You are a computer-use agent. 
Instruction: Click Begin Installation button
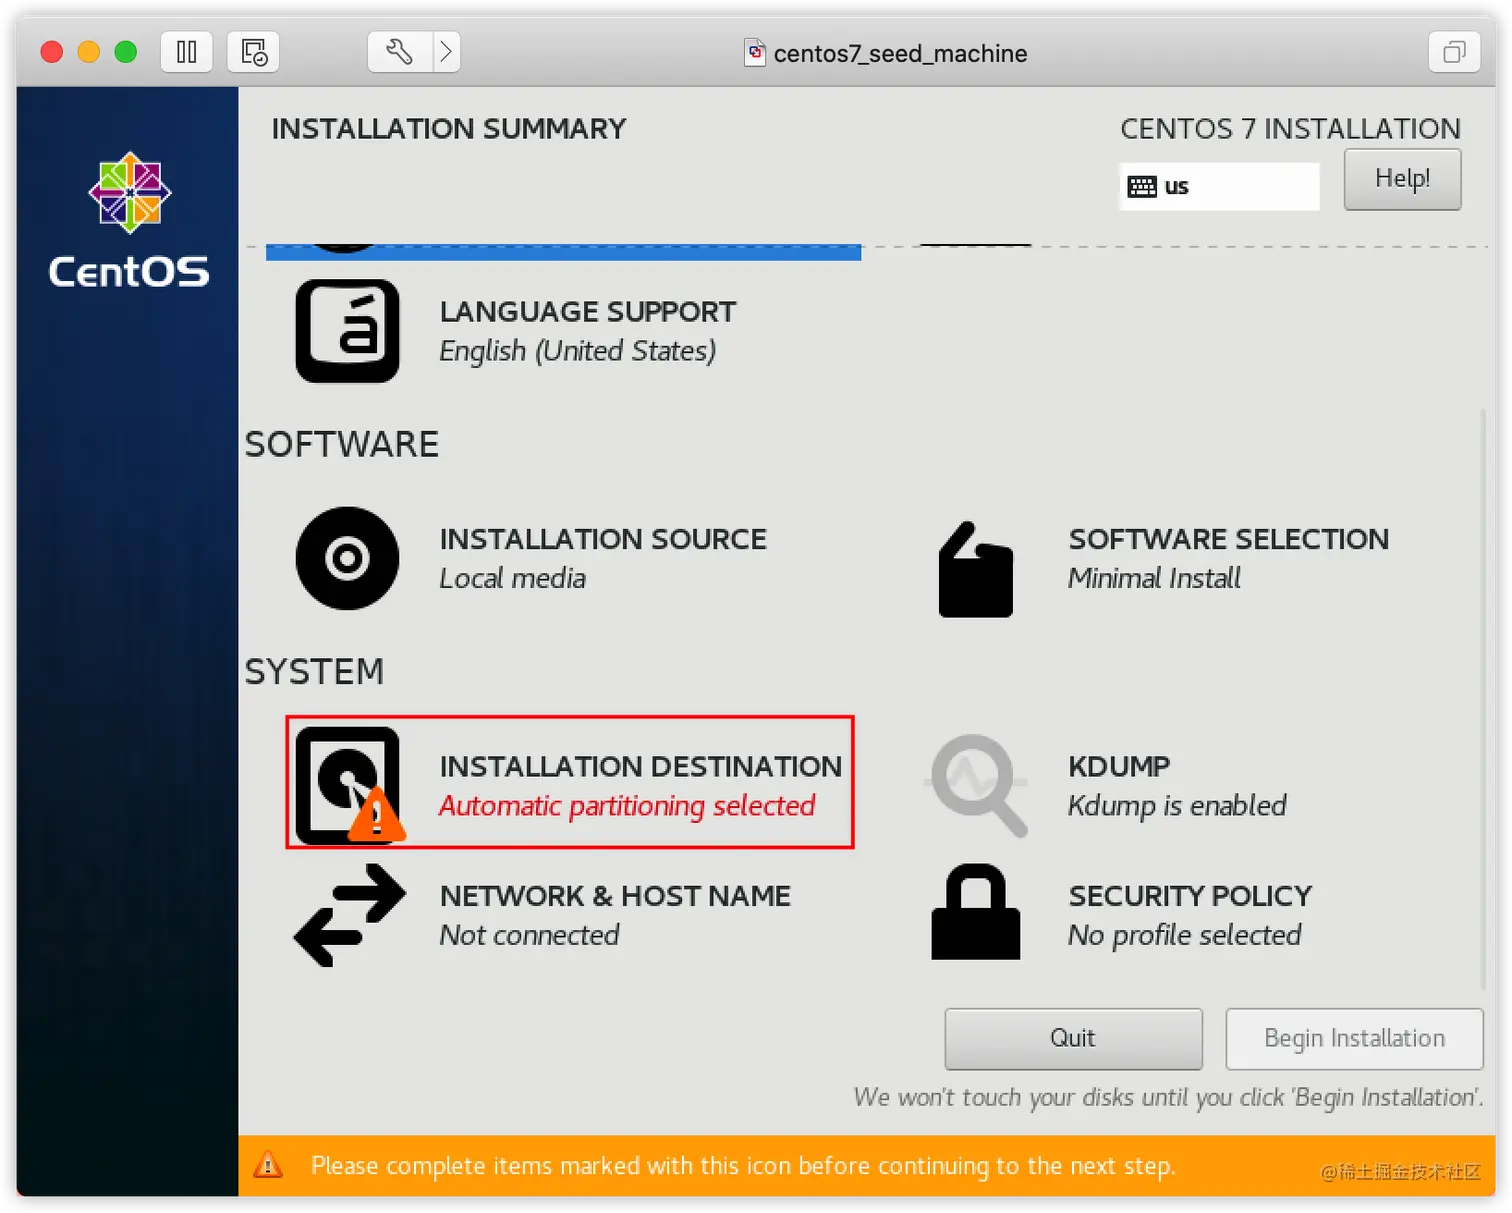(1354, 1038)
